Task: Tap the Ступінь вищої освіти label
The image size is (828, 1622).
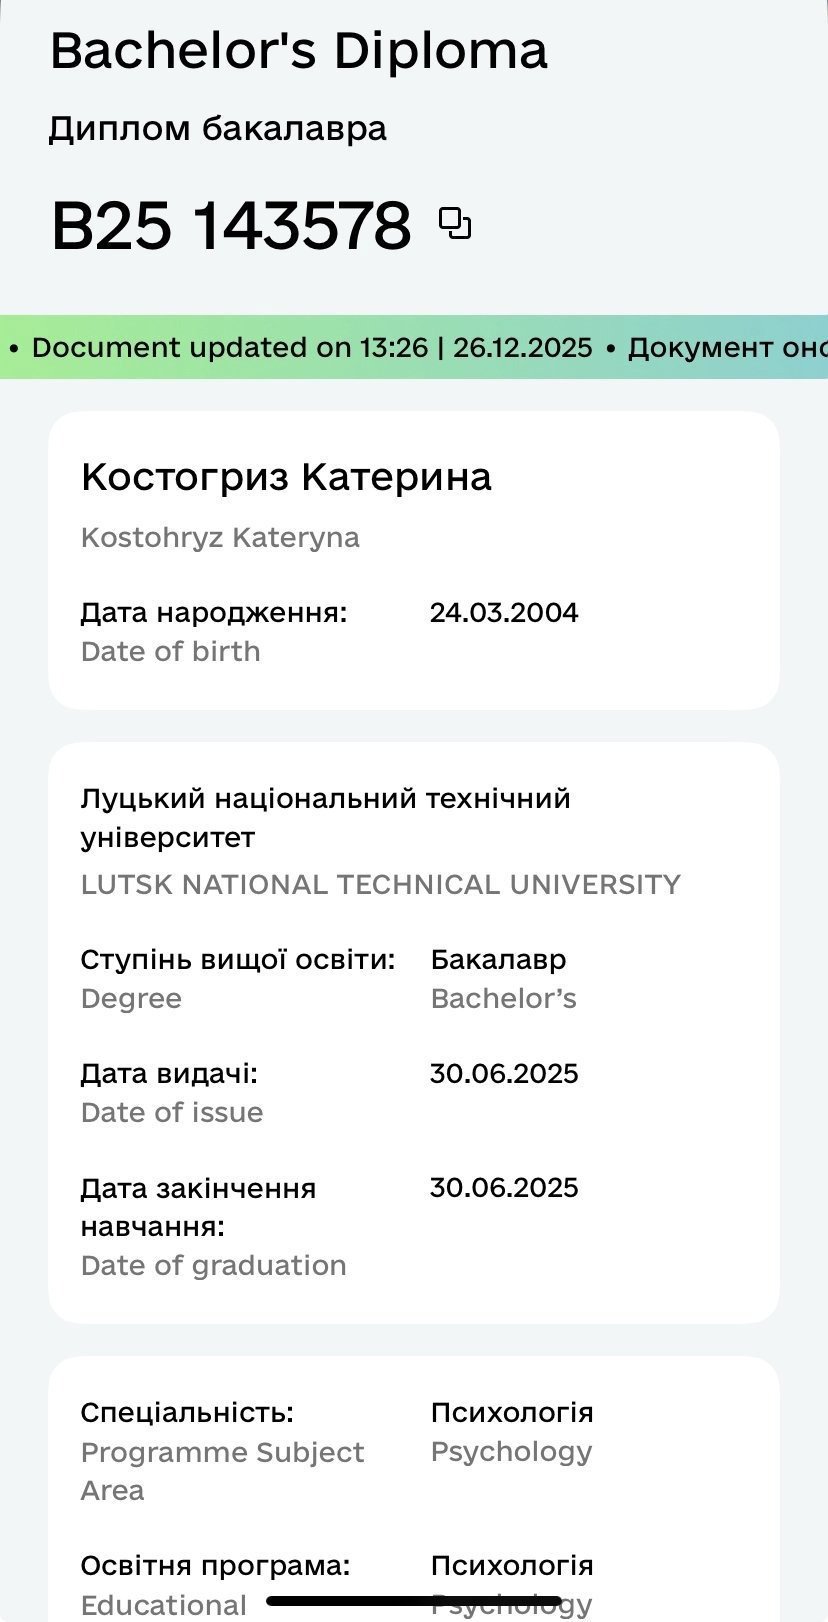Action: tap(238, 960)
